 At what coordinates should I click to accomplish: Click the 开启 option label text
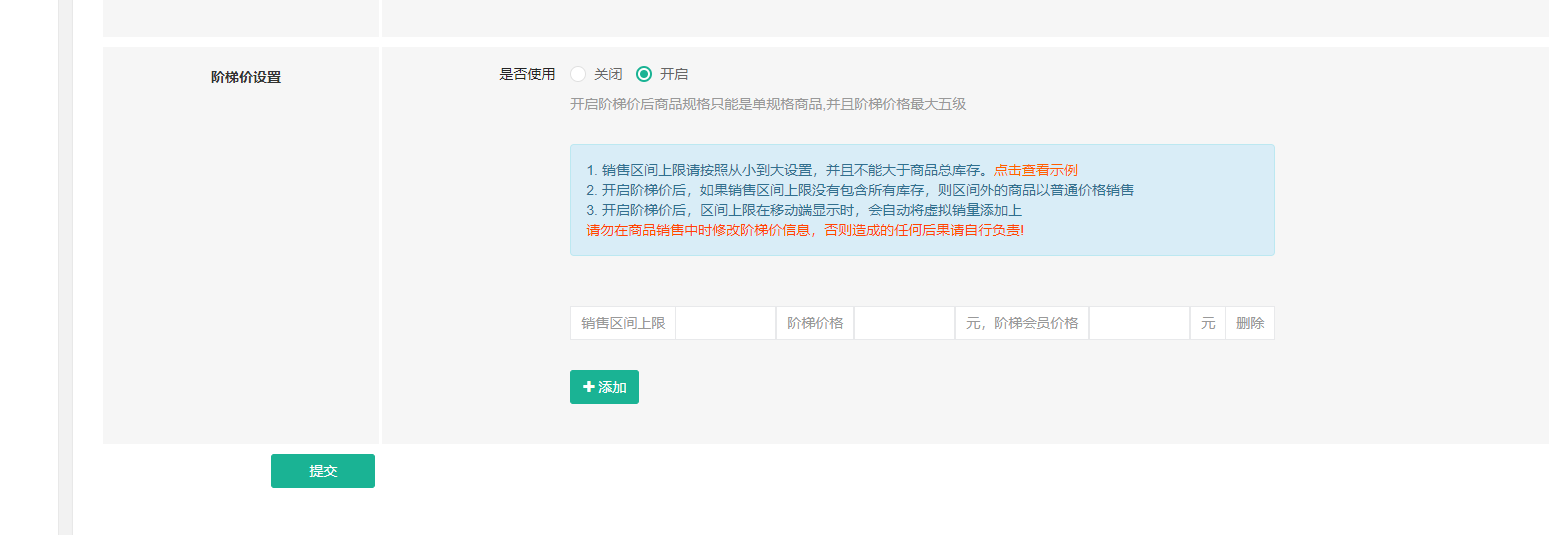[x=674, y=74]
